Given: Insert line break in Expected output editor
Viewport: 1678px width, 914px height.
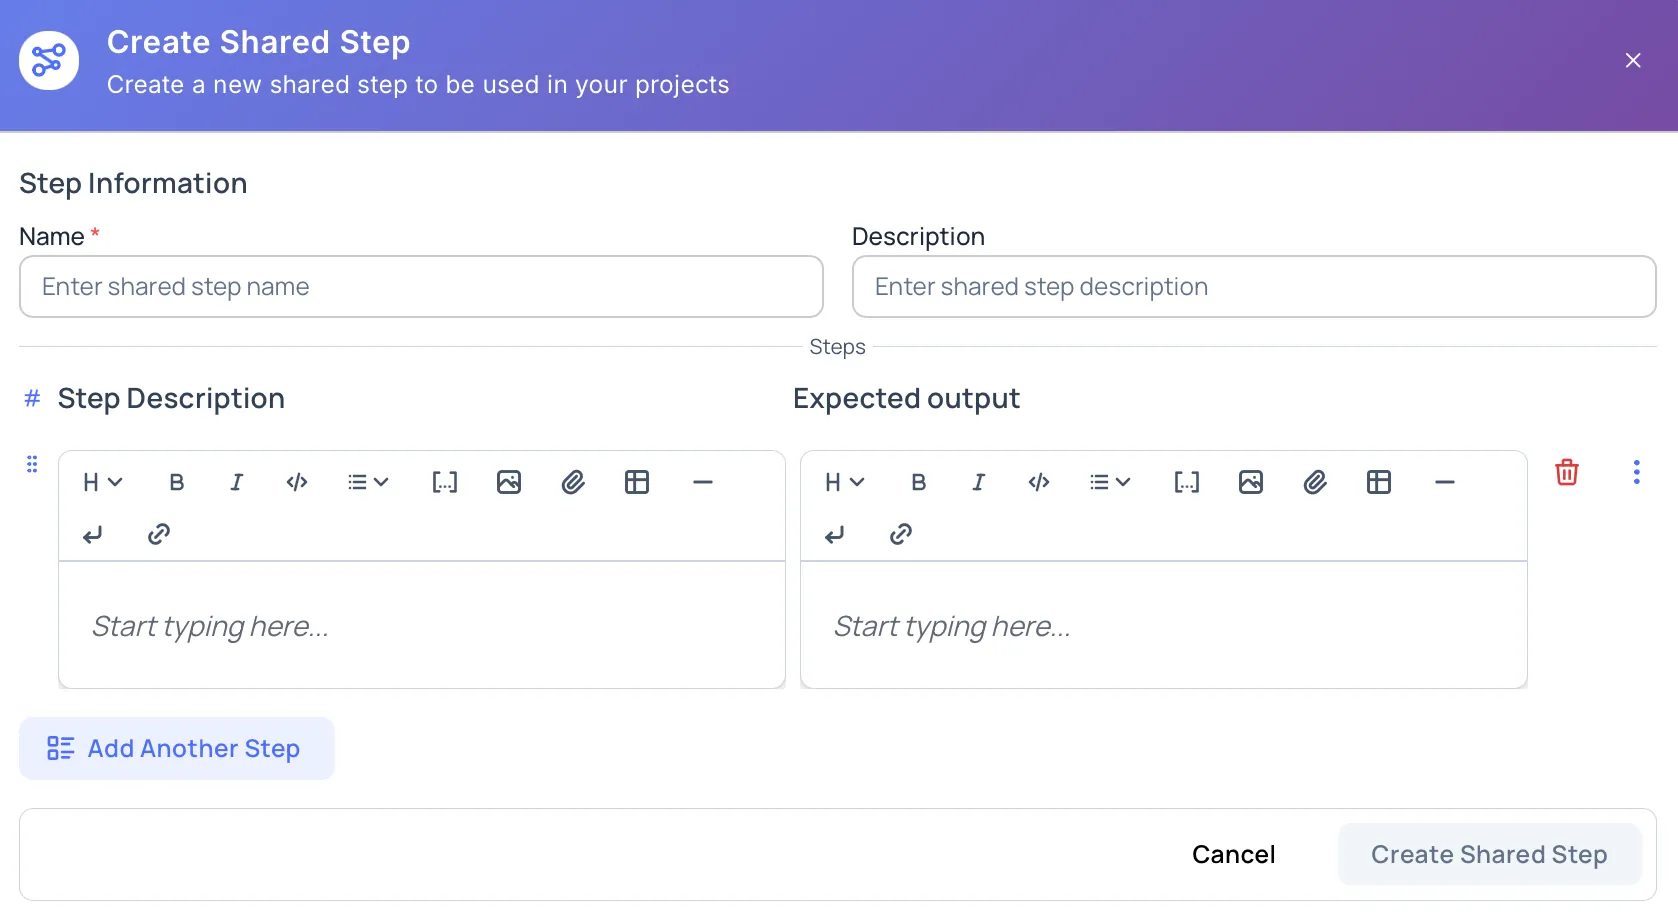Looking at the screenshot, I should point(835,534).
